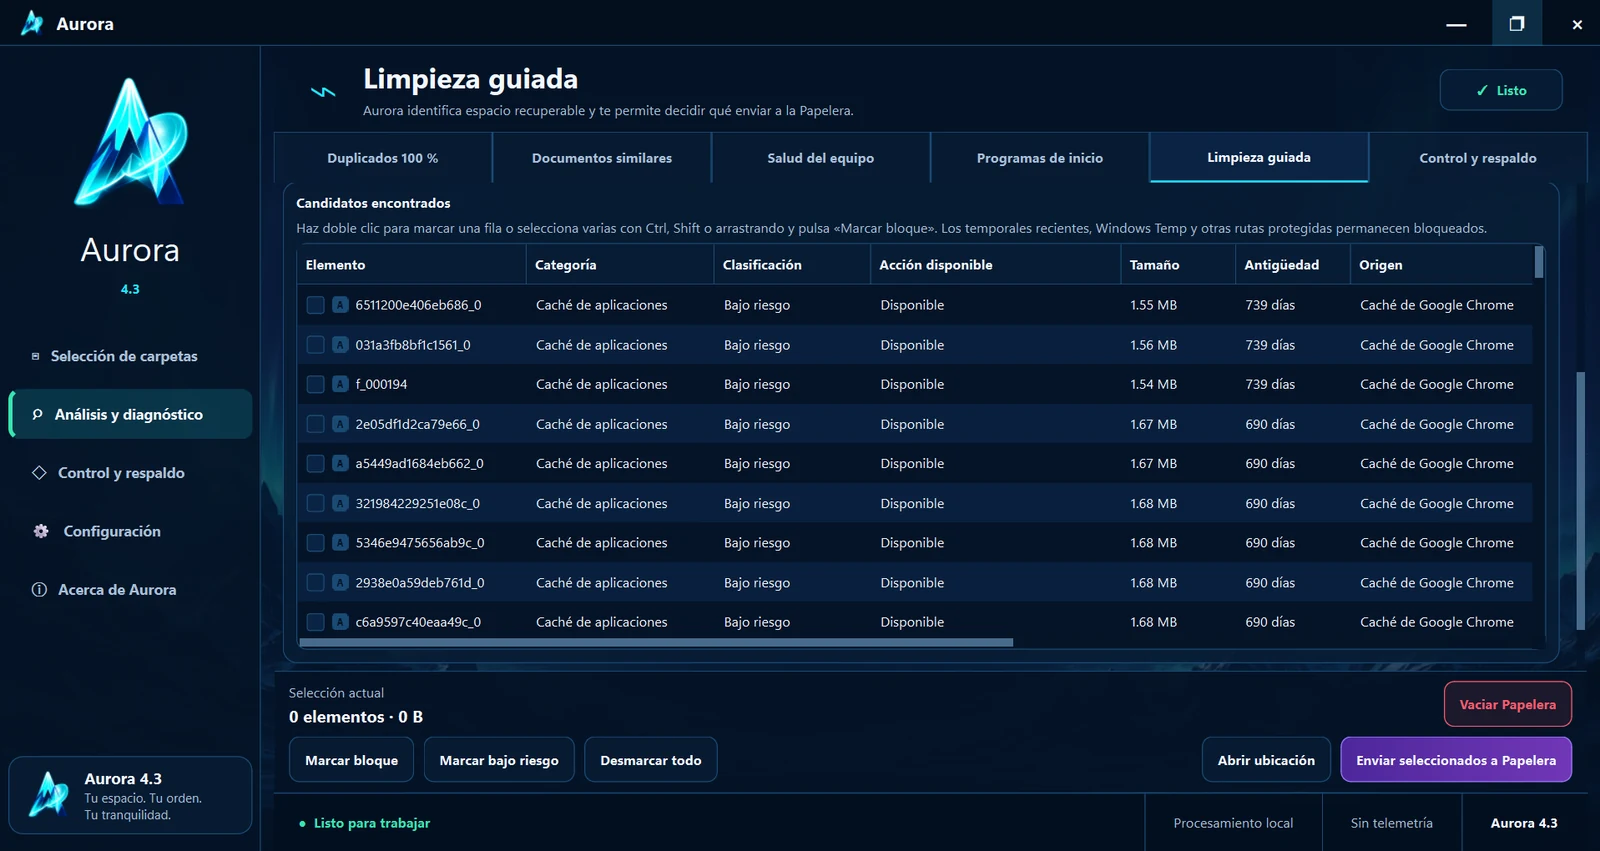1600x851 pixels.
Task: Click the Aurora 4.3 logo in the sidebar footer card
Action: click(48, 795)
